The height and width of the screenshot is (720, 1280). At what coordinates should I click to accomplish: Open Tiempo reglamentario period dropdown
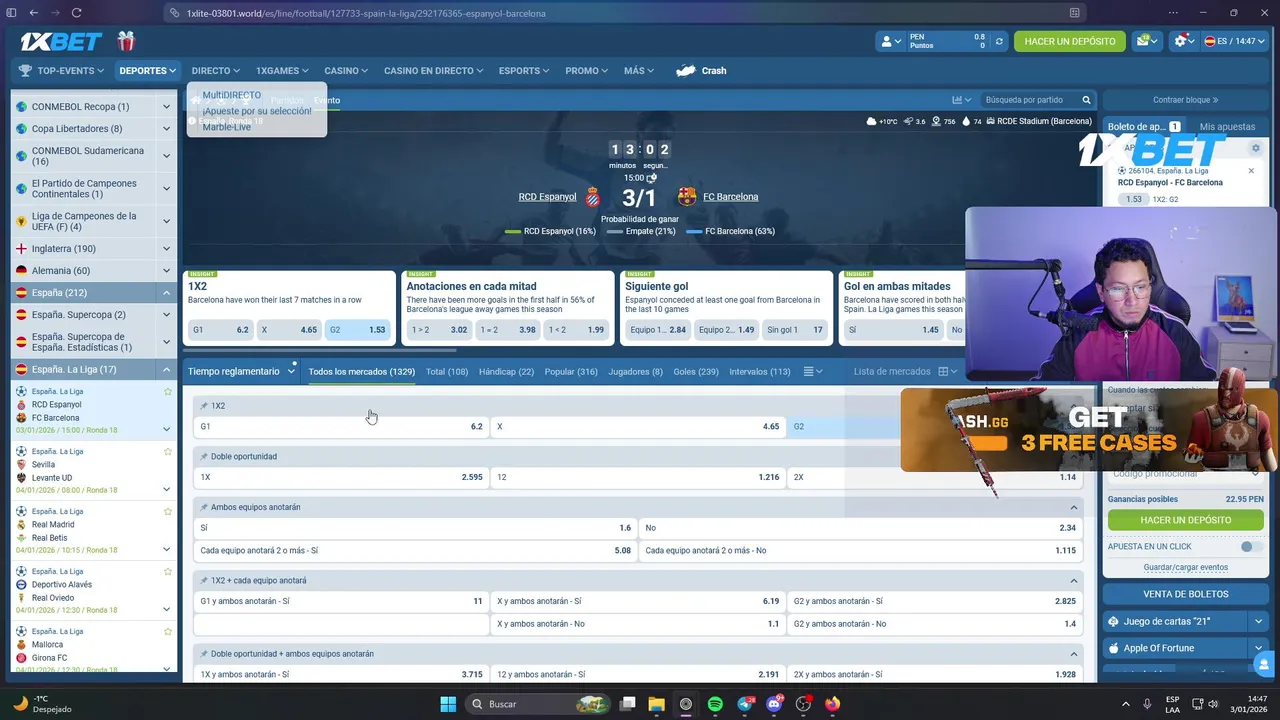pyautogui.click(x=241, y=372)
